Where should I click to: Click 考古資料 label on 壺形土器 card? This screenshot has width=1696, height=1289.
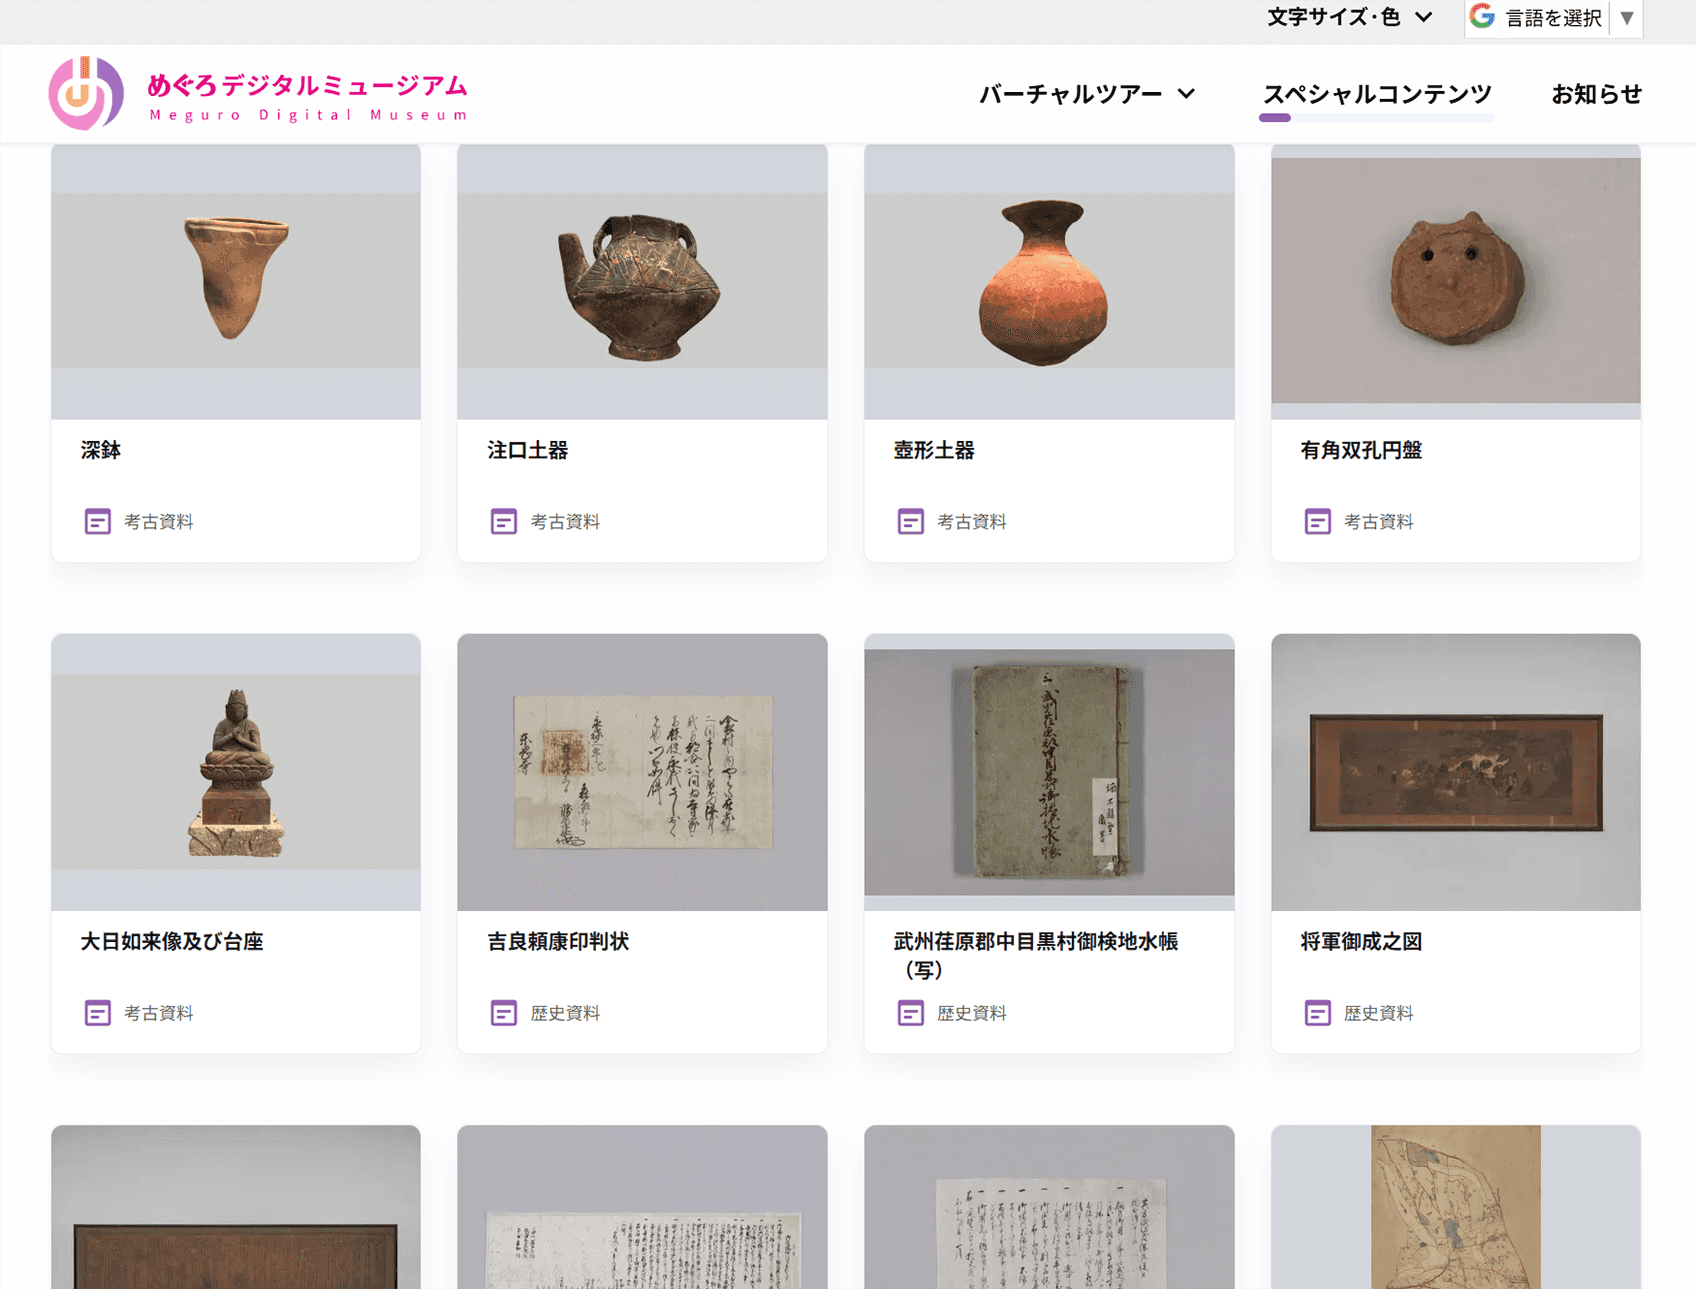point(972,521)
